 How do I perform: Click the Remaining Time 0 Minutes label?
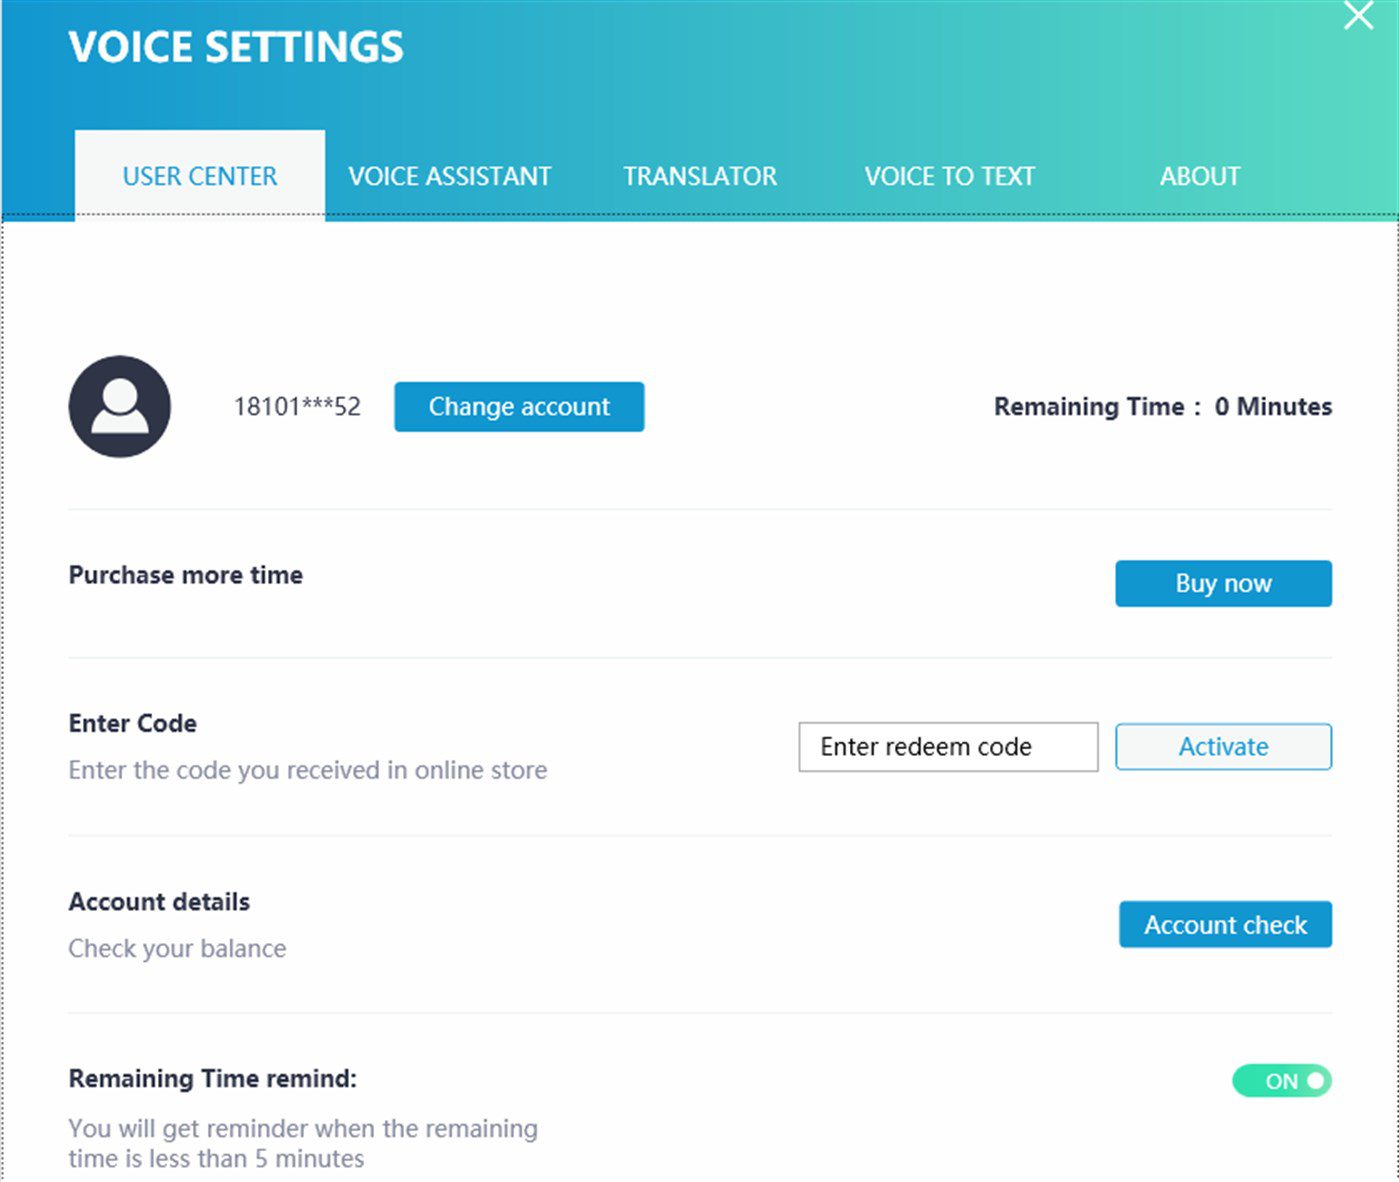coord(1163,407)
